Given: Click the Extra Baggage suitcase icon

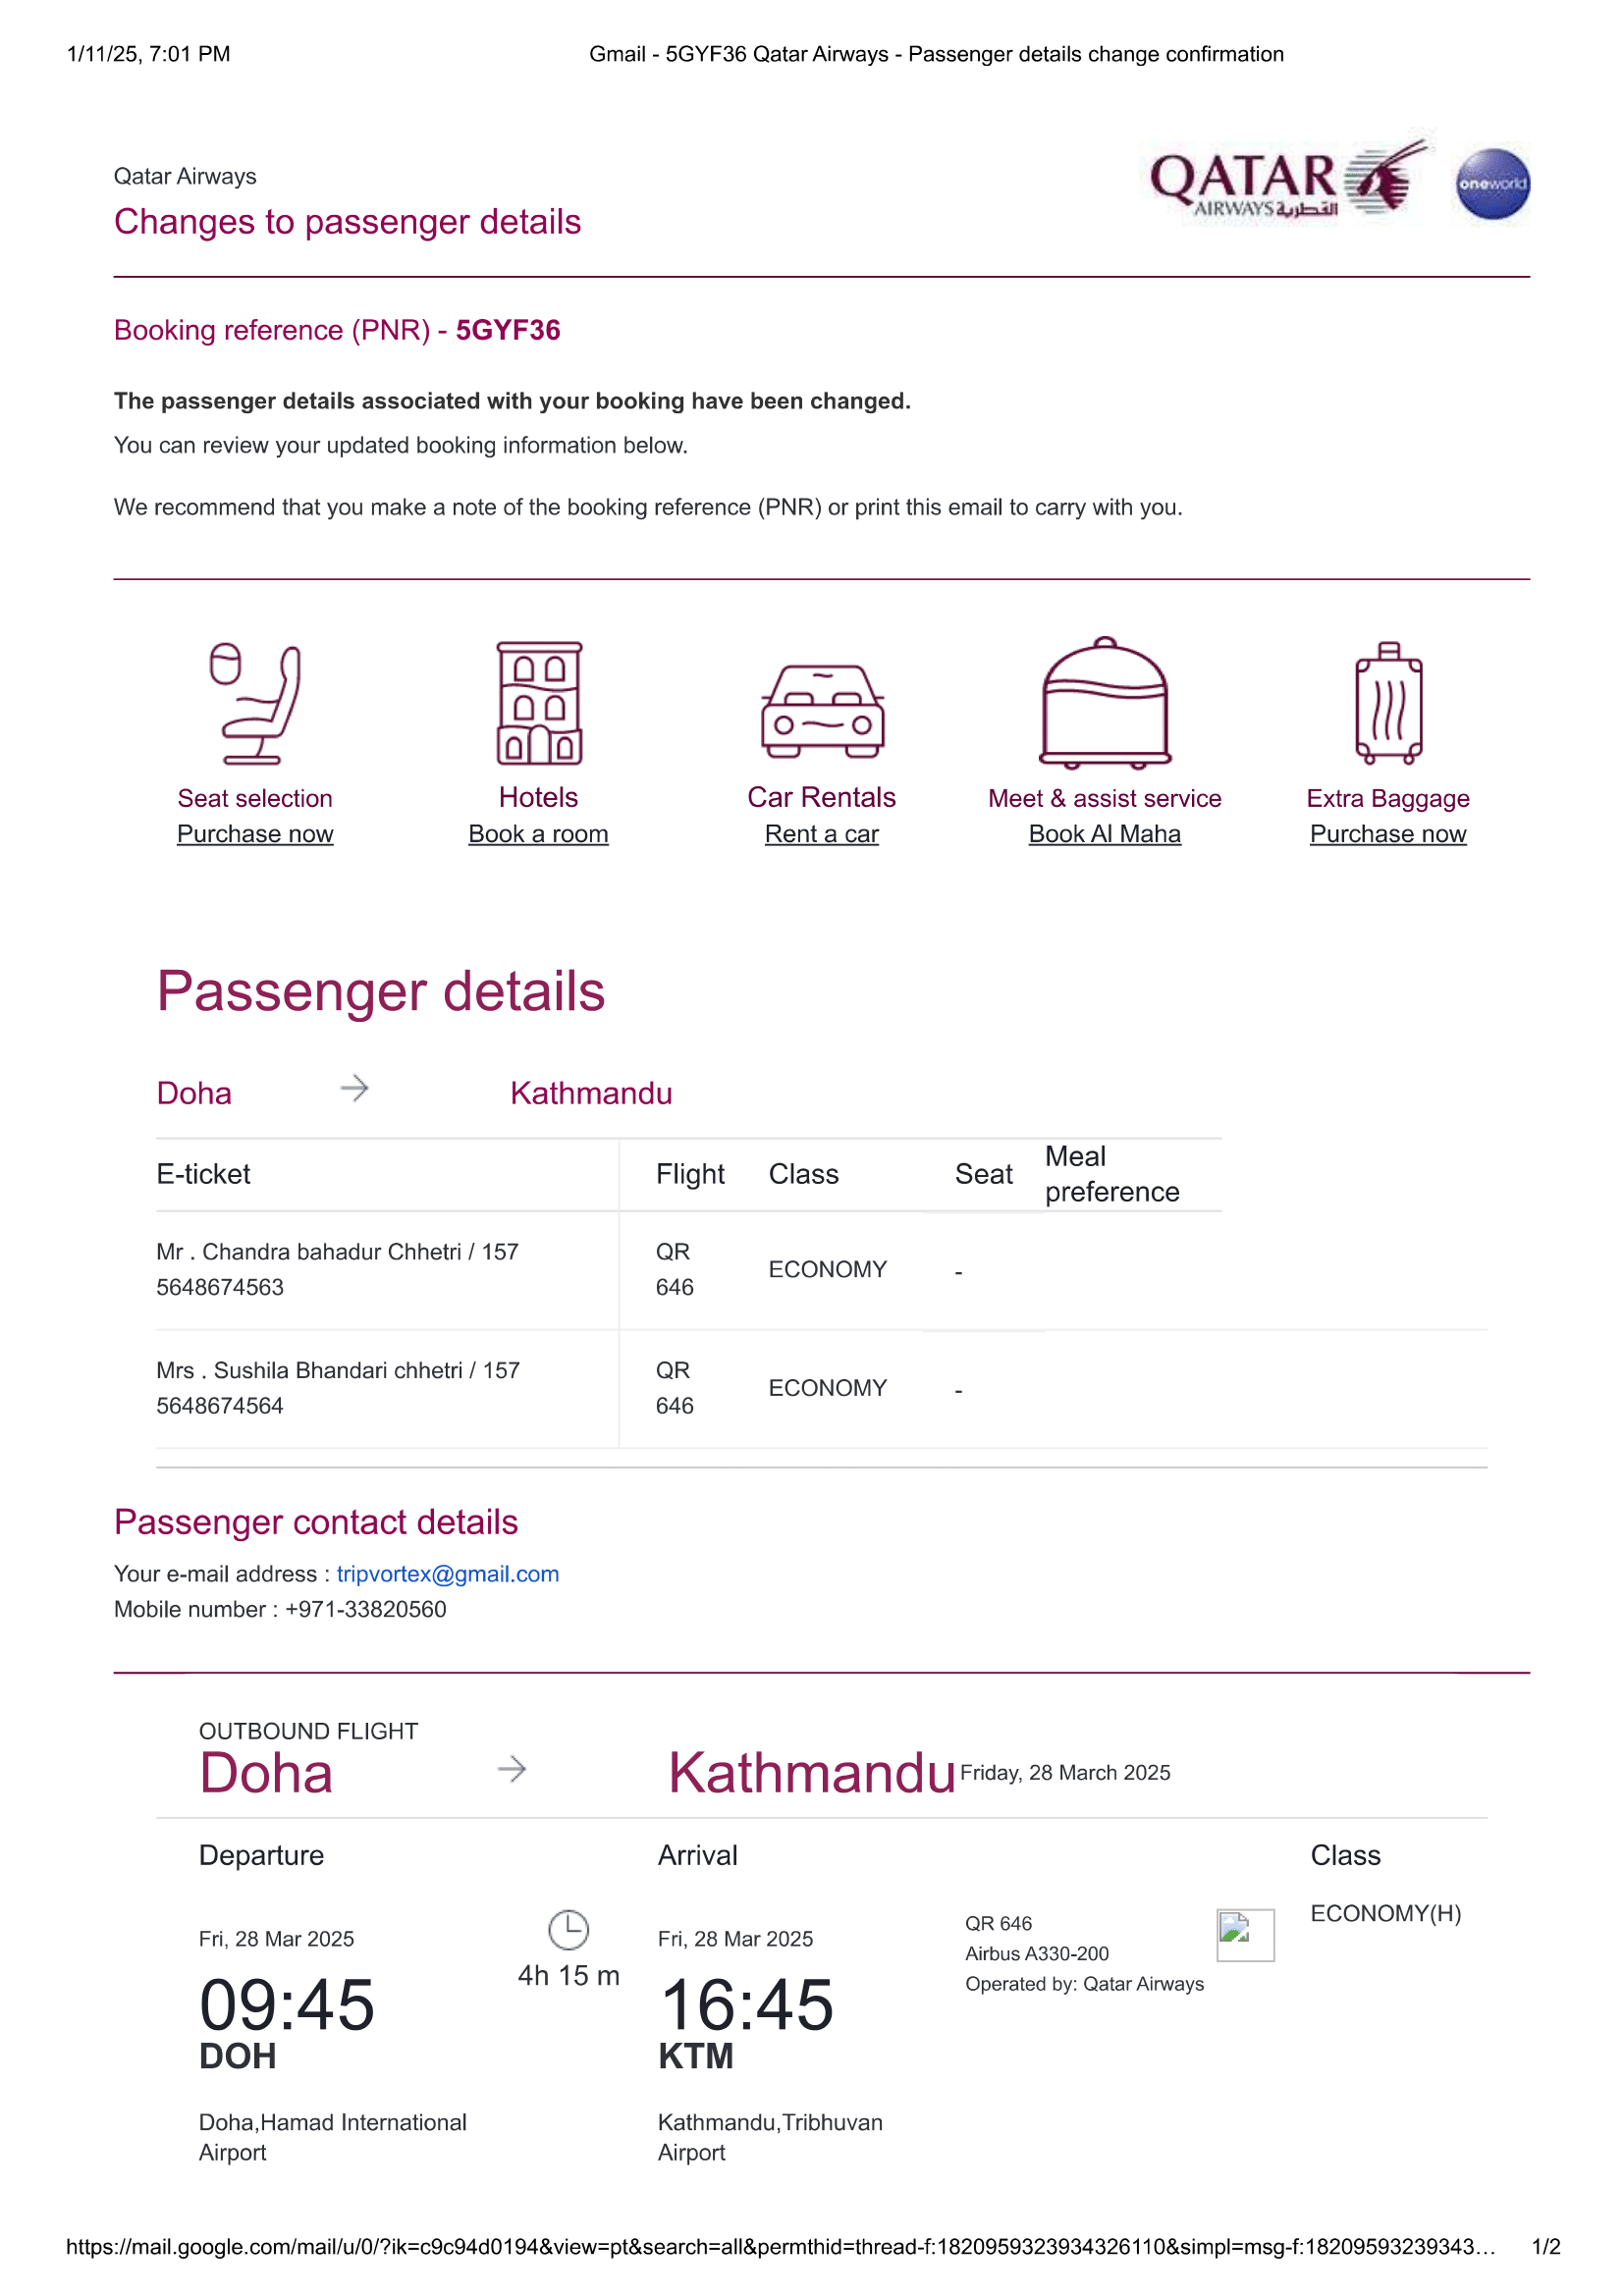Looking at the screenshot, I should pos(1388,703).
